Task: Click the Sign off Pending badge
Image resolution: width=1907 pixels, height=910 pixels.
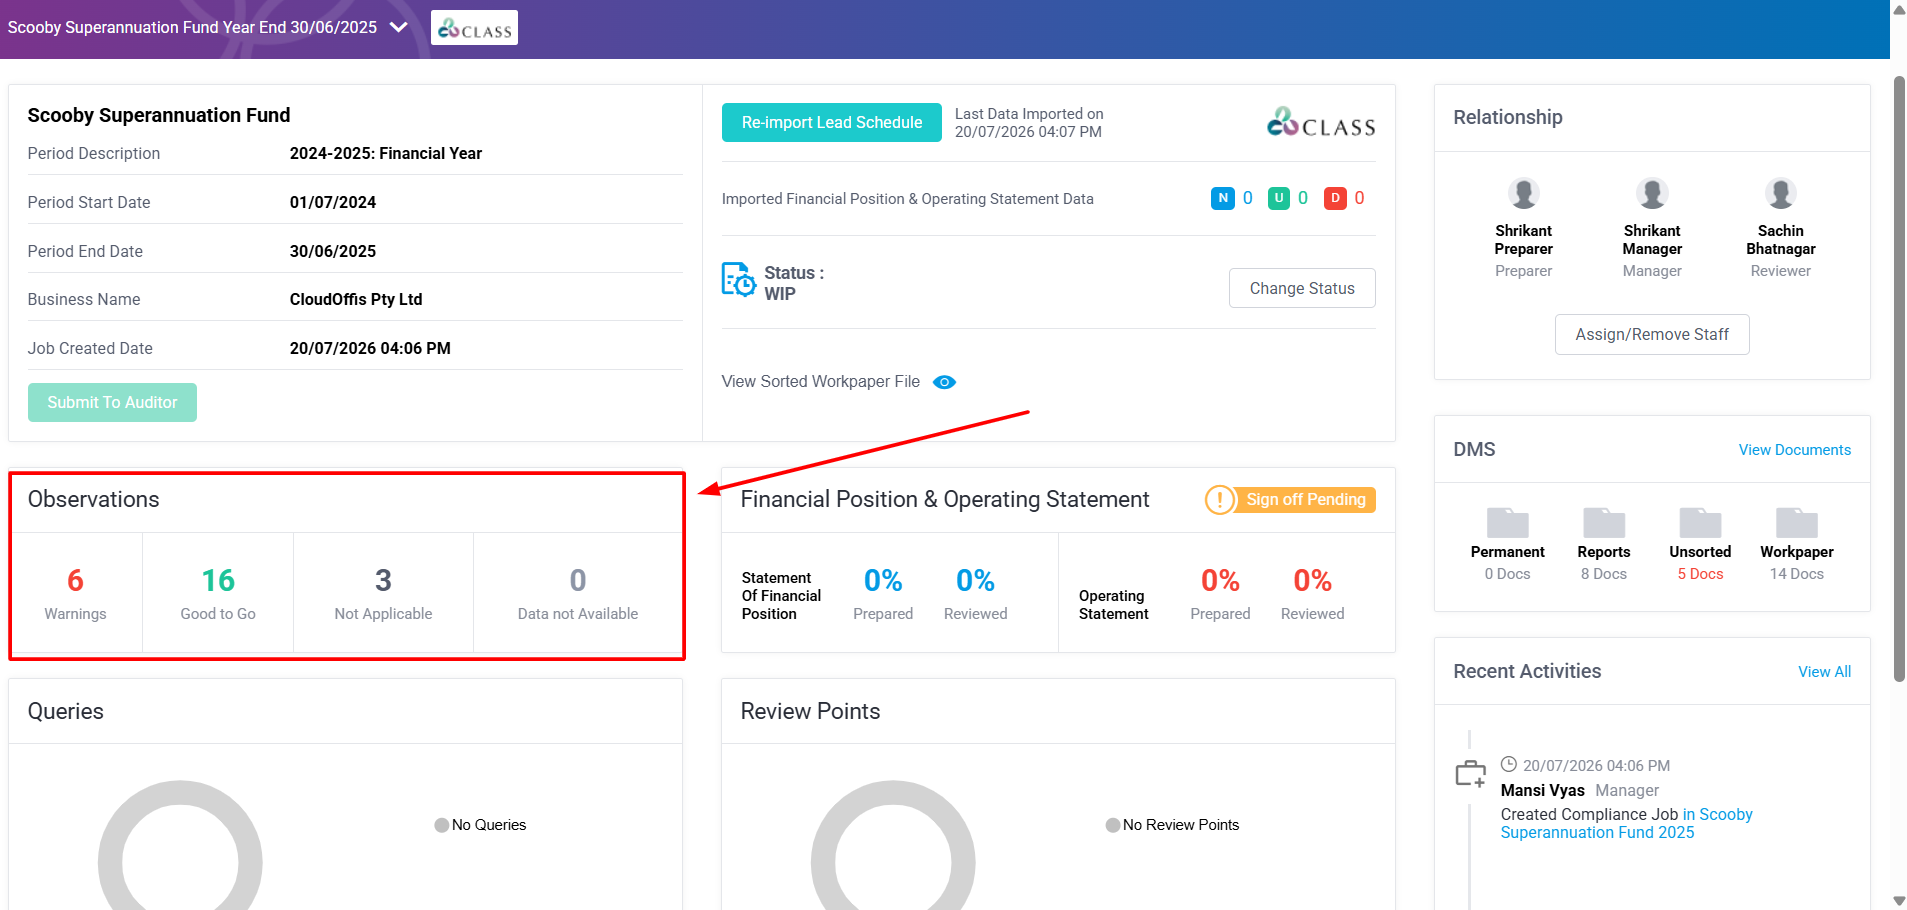Action: (x=1305, y=499)
